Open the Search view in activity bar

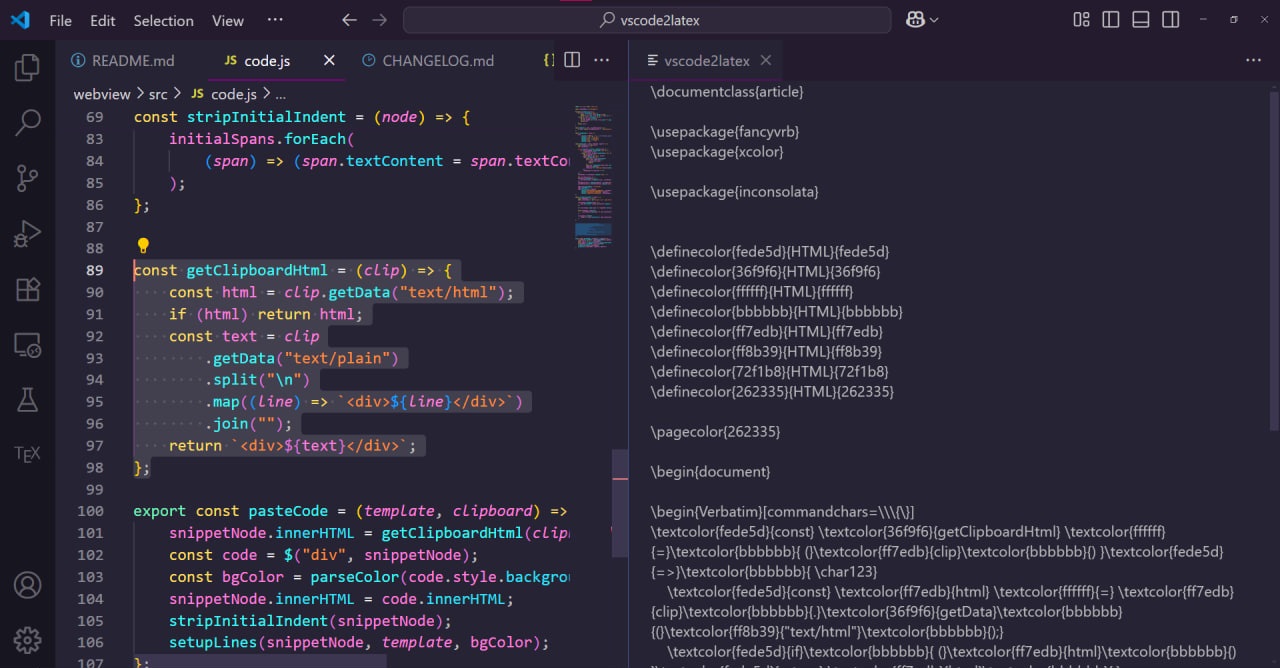[x=27, y=123]
